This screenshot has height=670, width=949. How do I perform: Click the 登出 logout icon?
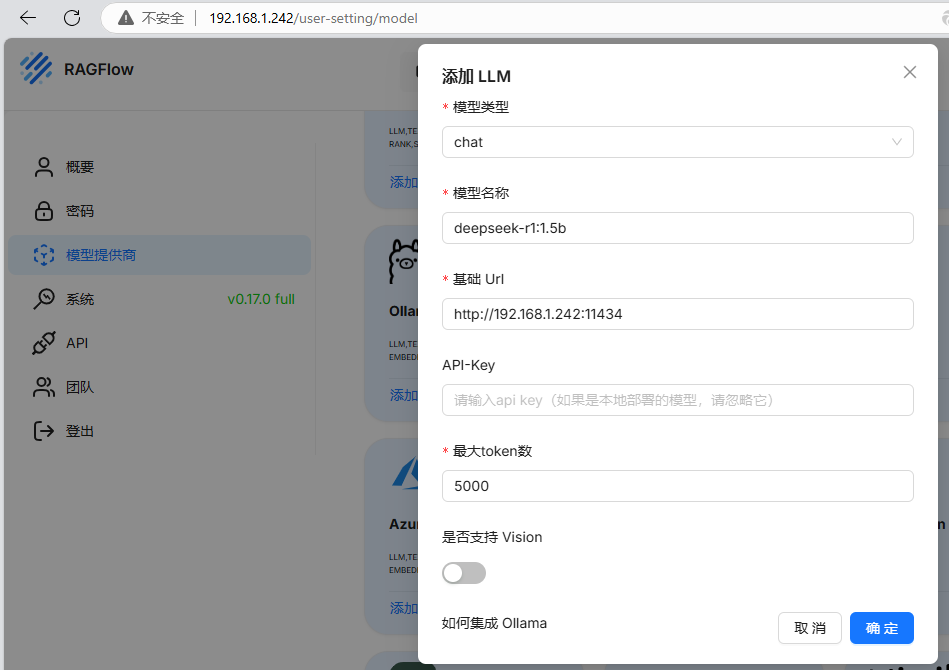[x=43, y=431]
